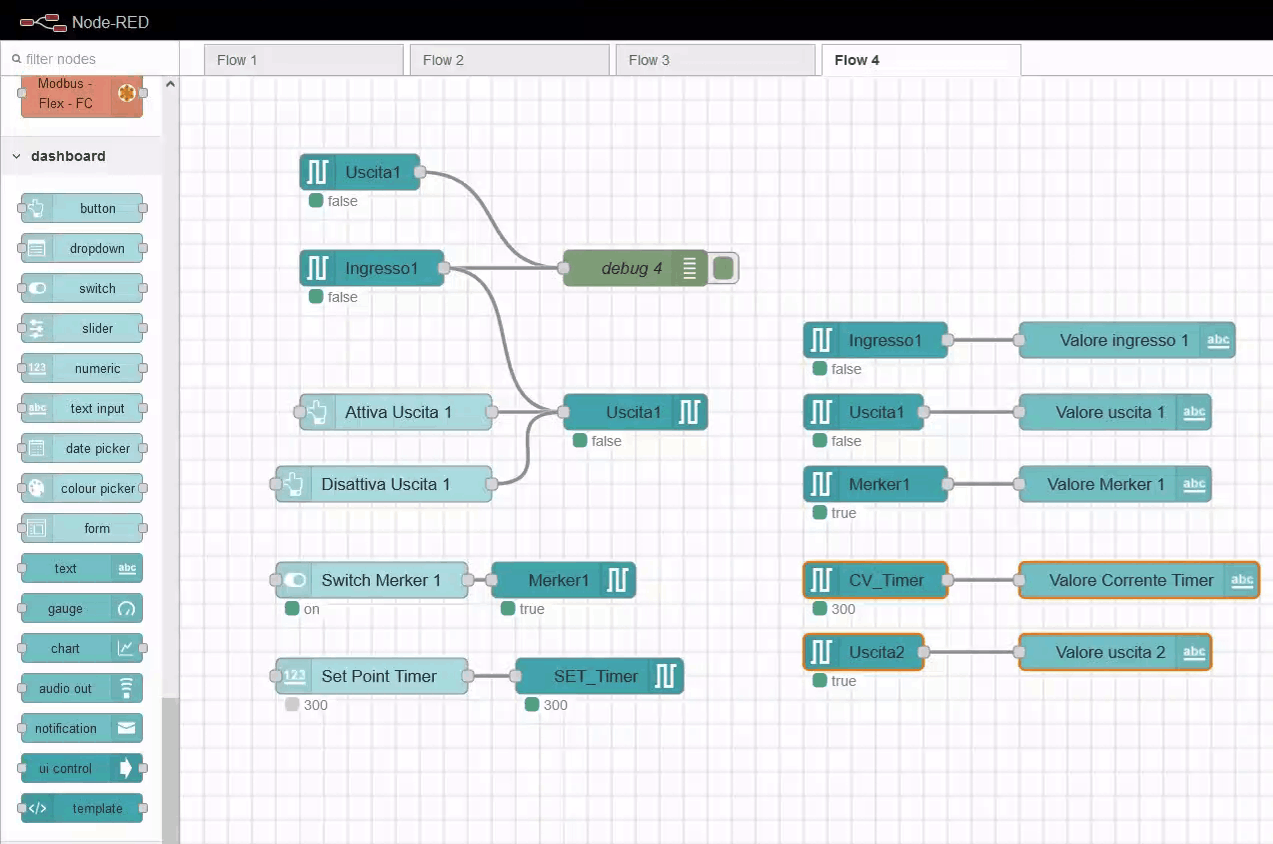Open the Flow 3 tab
The image size is (1273, 844).
715,60
